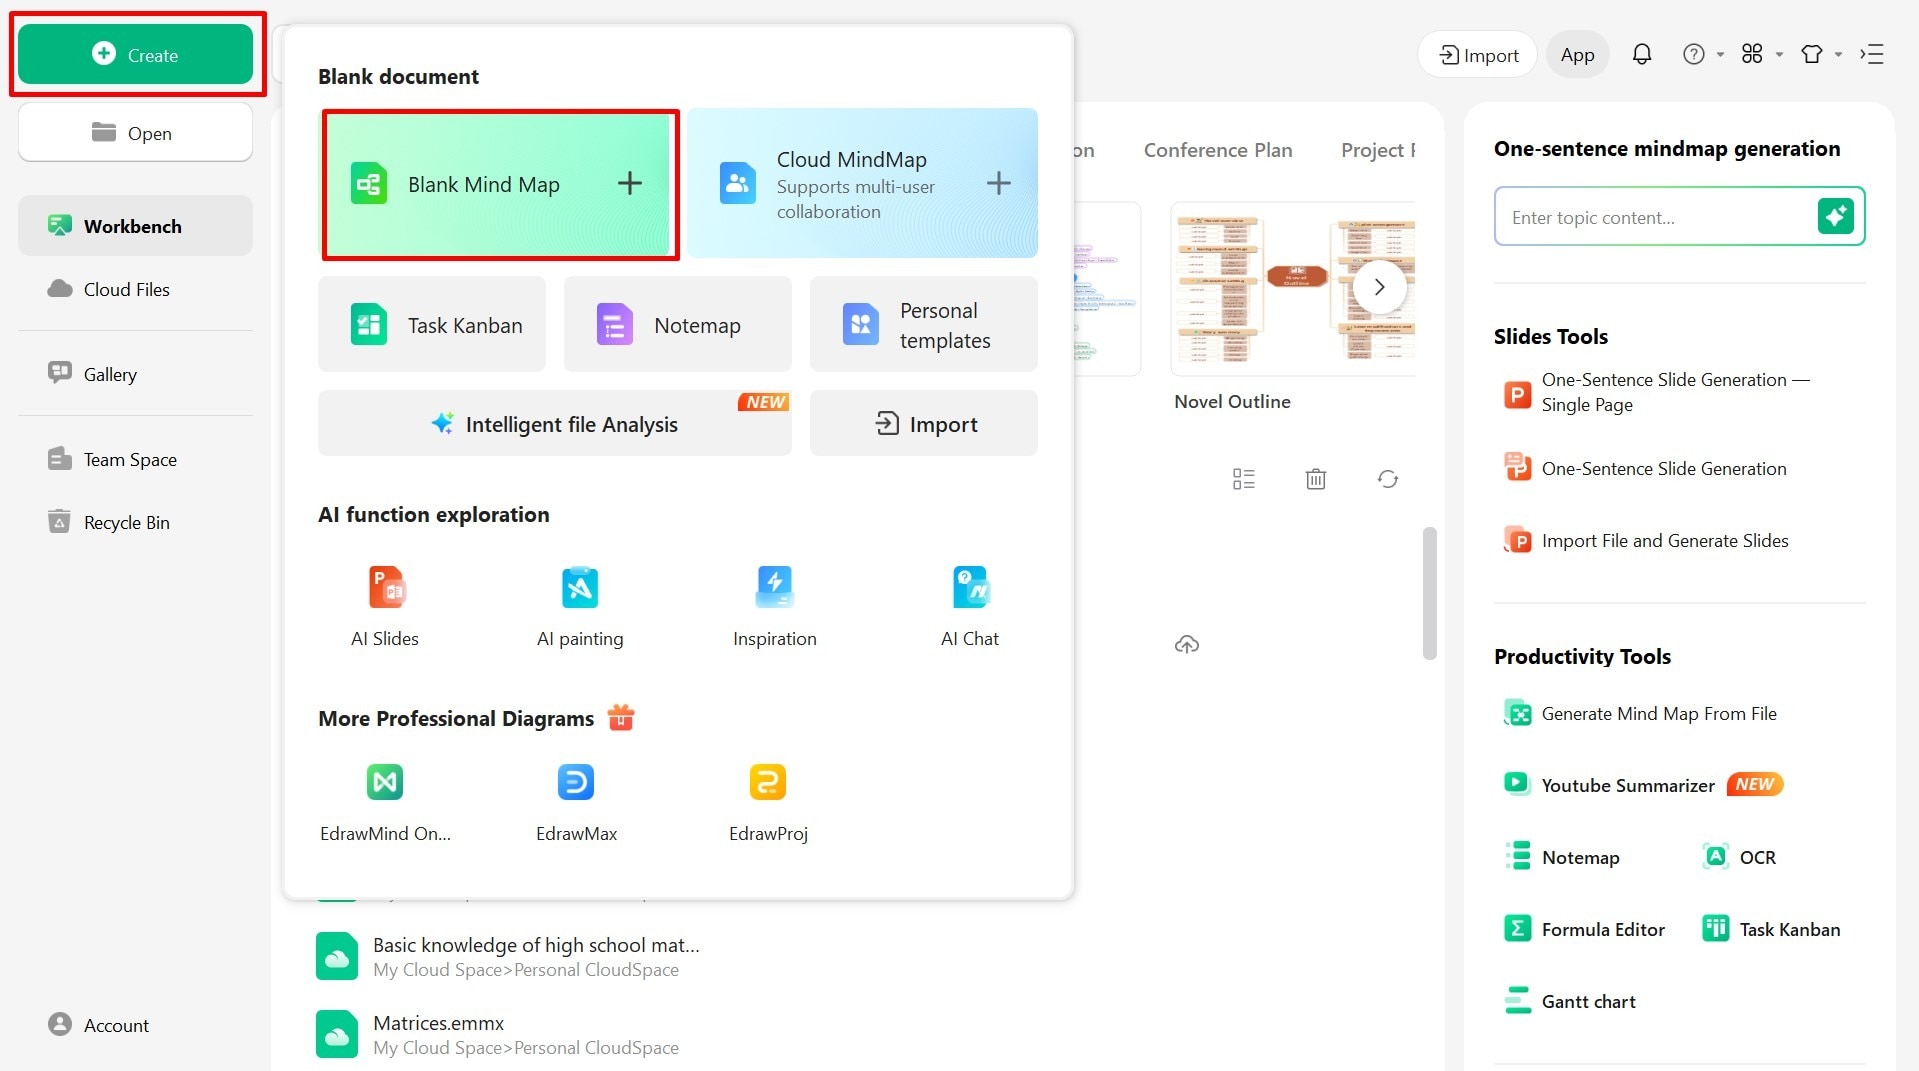Click the gift icon beside More Professional Diagrams

point(621,718)
